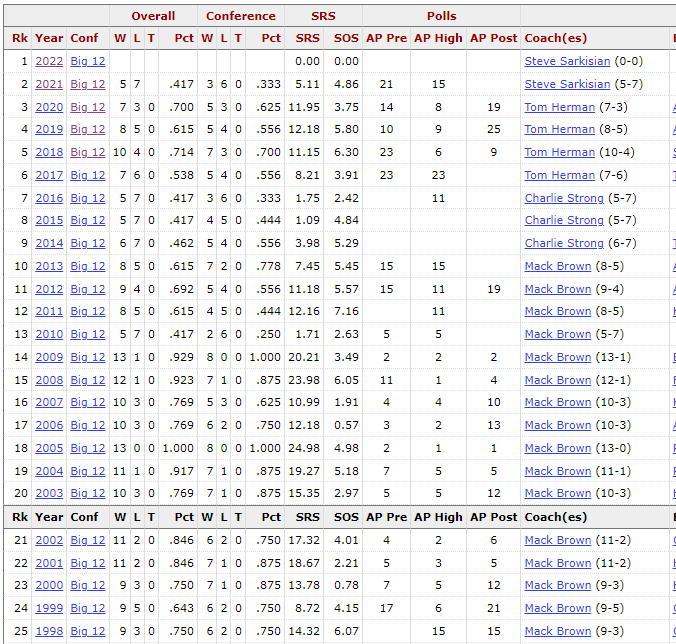Open the 2022 season year link
Viewport: 676px width, 644px height.
coord(49,62)
